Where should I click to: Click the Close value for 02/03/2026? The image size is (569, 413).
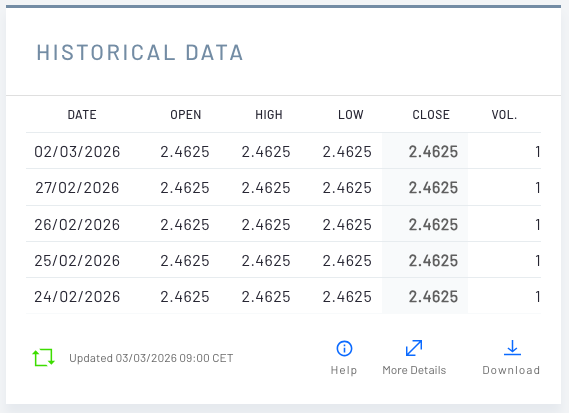pos(433,152)
